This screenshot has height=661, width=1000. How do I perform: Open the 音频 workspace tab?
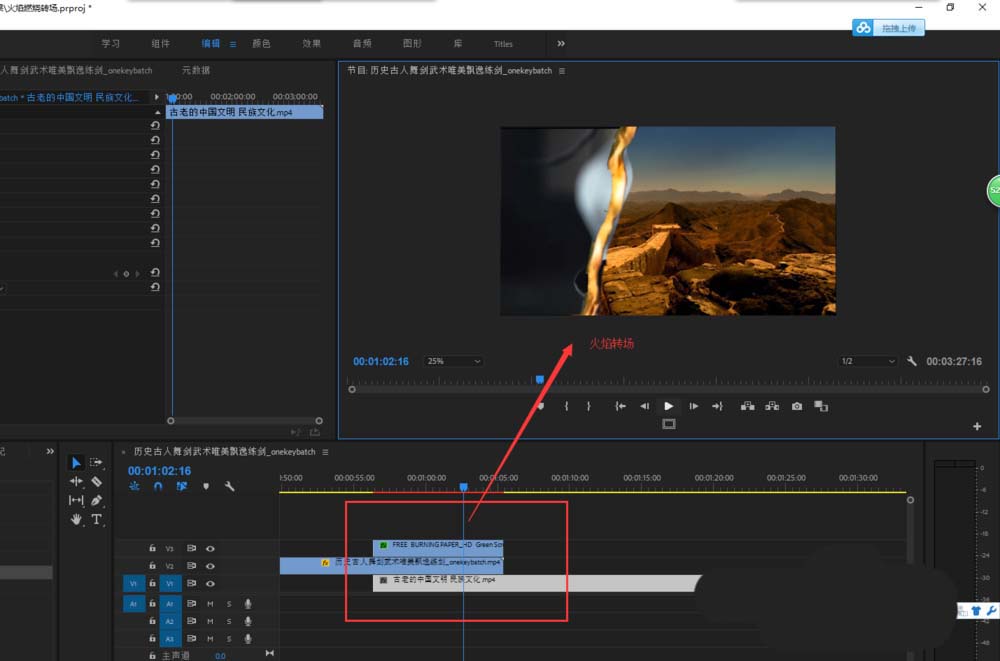pyautogui.click(x=362, y=44)
